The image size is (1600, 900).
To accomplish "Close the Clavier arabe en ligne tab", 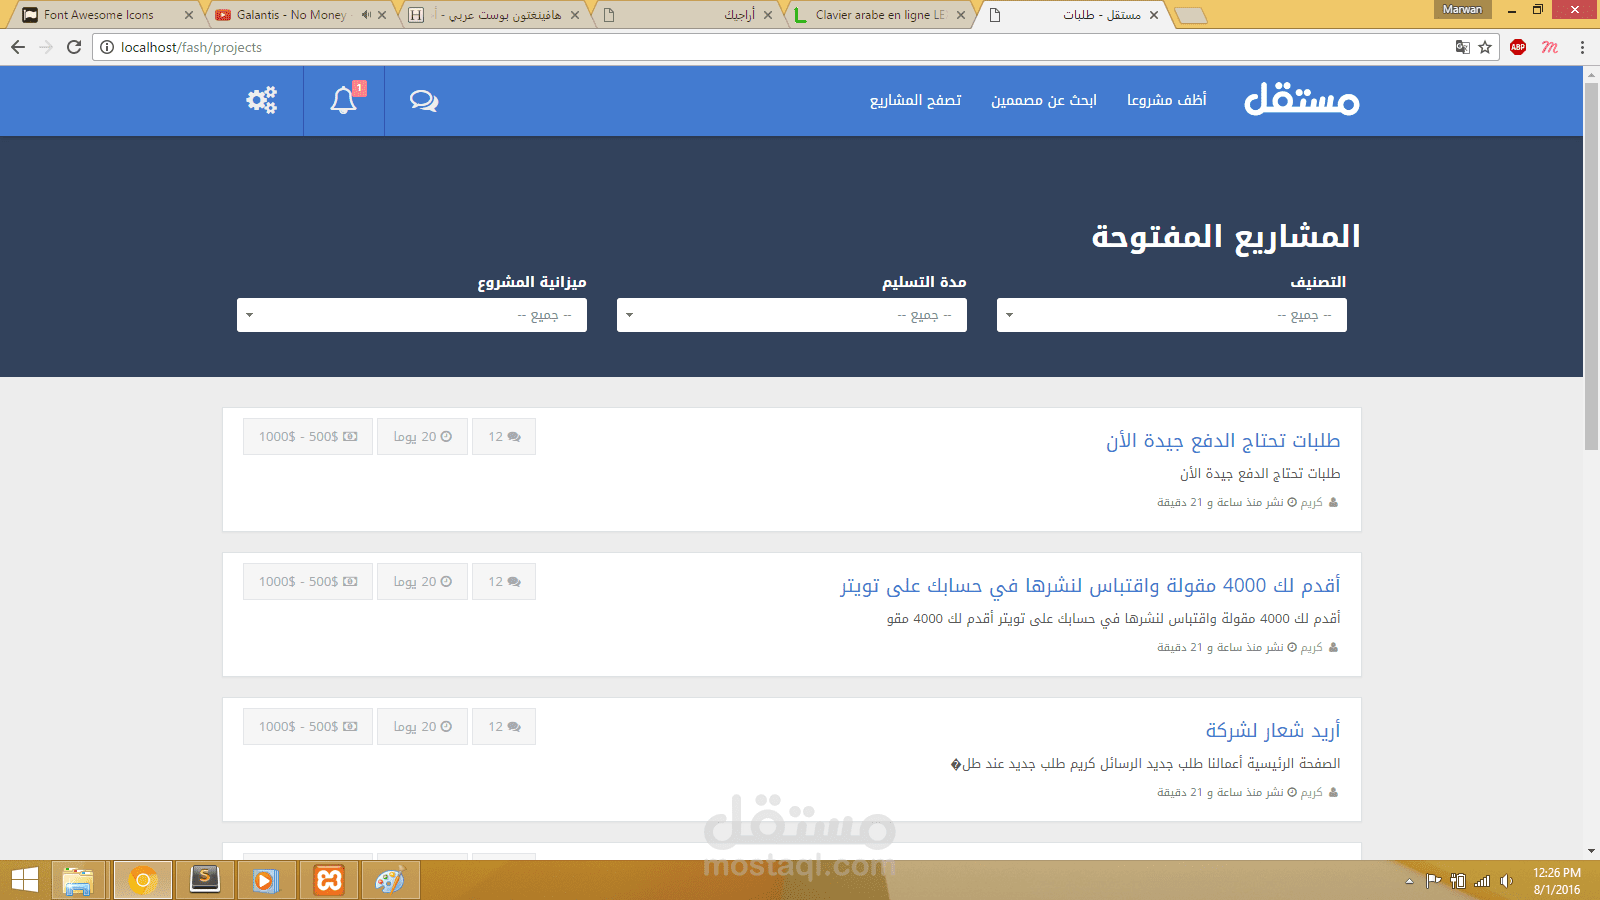I will pos(961,15).
